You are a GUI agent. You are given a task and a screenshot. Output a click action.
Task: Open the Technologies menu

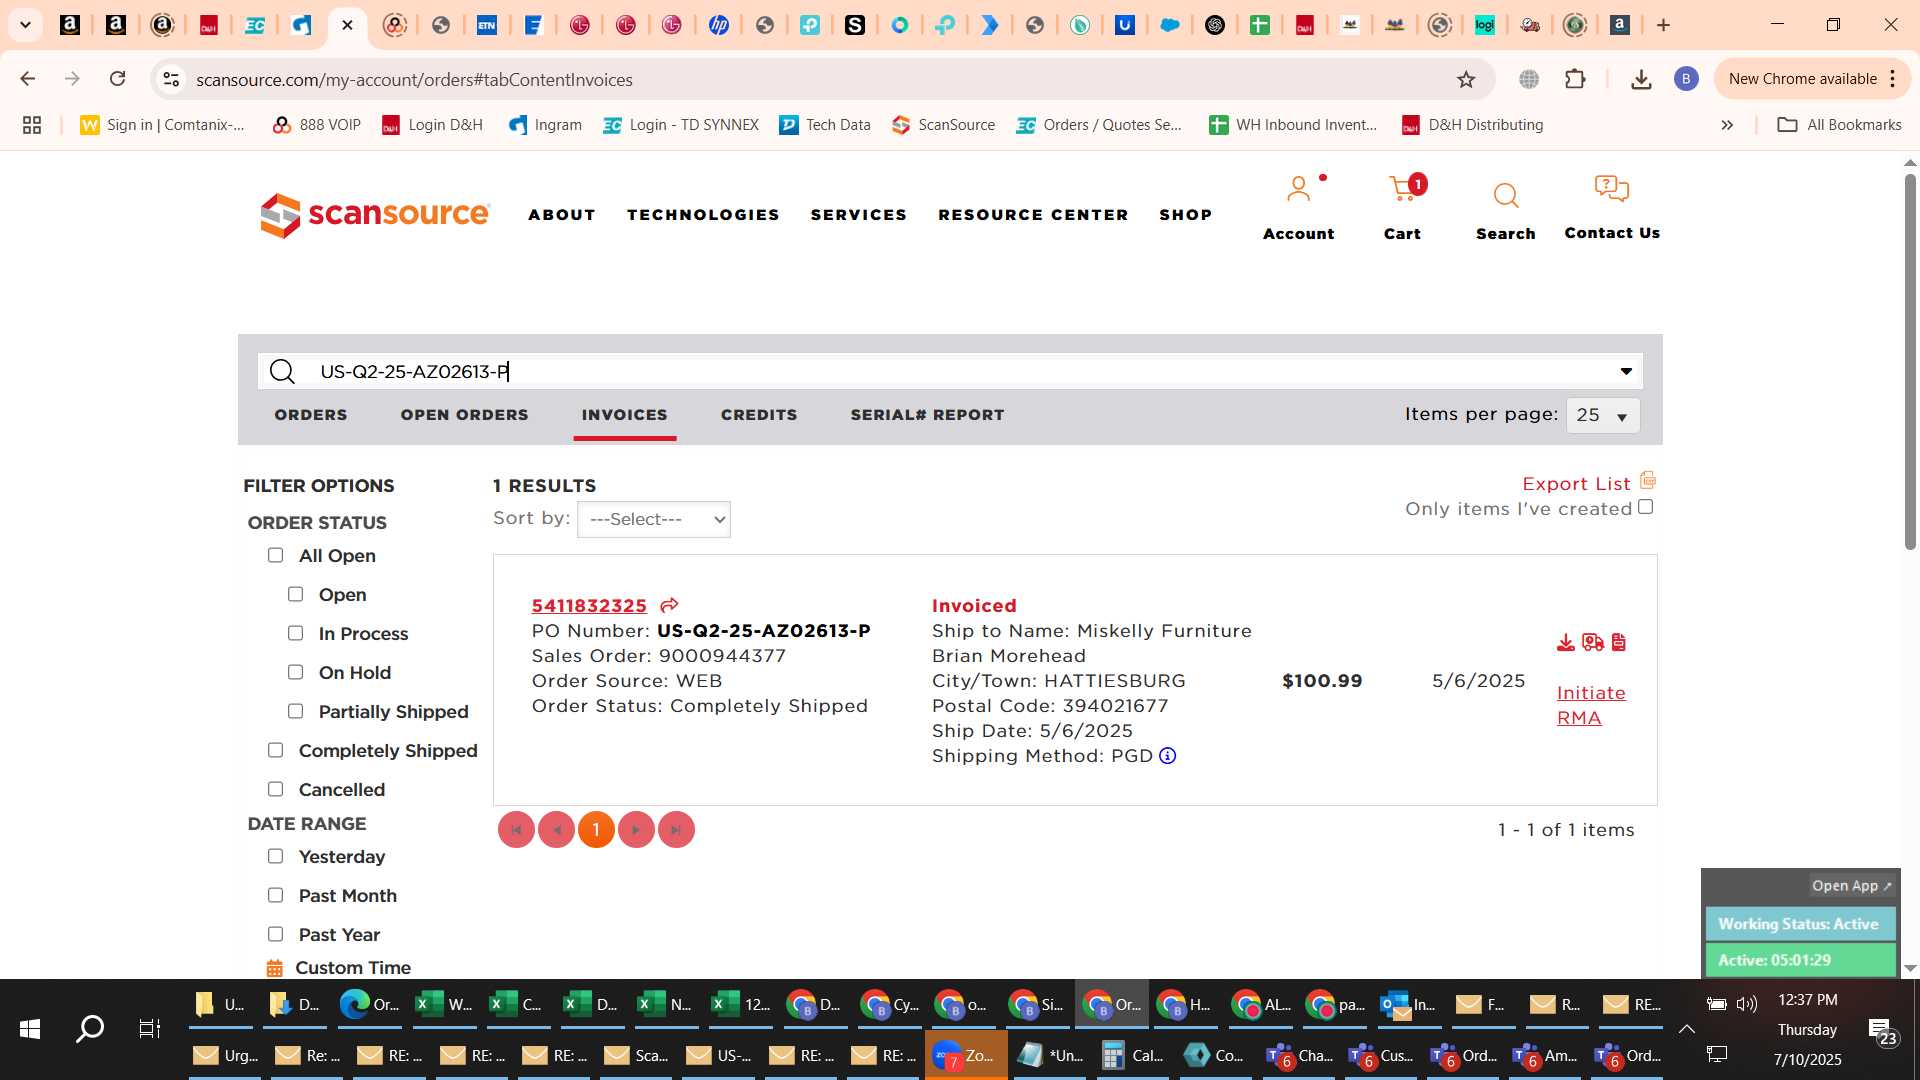pyautogui.click(x=703, y=215)
